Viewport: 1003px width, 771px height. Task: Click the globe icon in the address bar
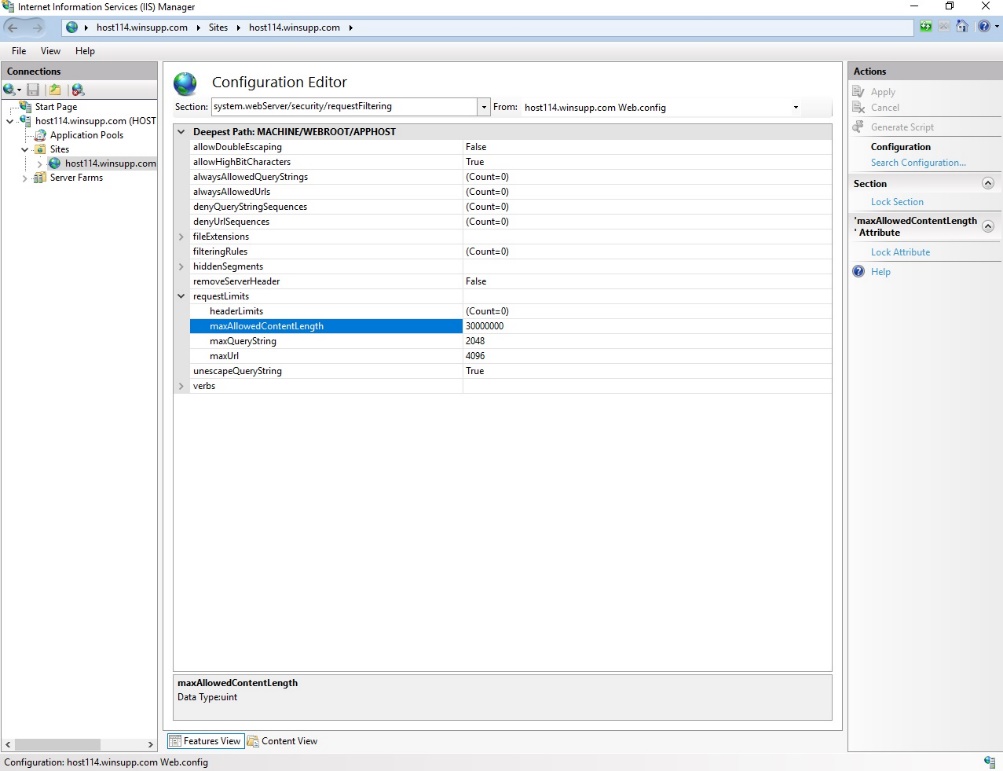[72, 28]
